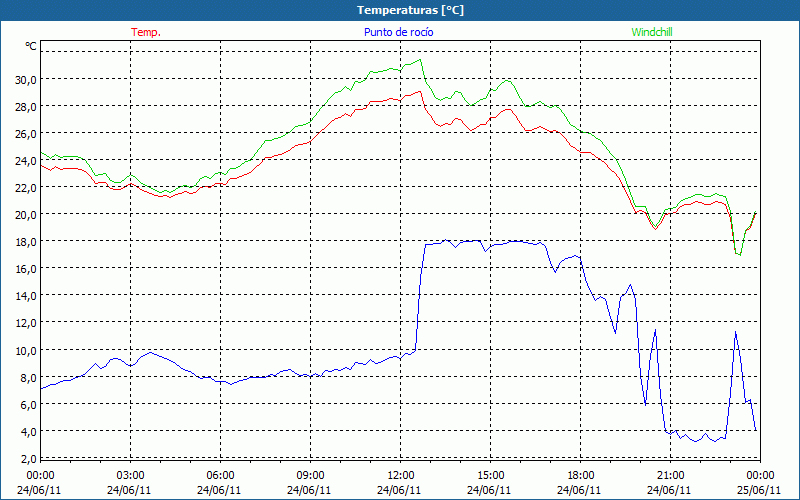Click the 2,0 y-axis value
The width and height of the screenshot is (800, 500).
[29, 459]
